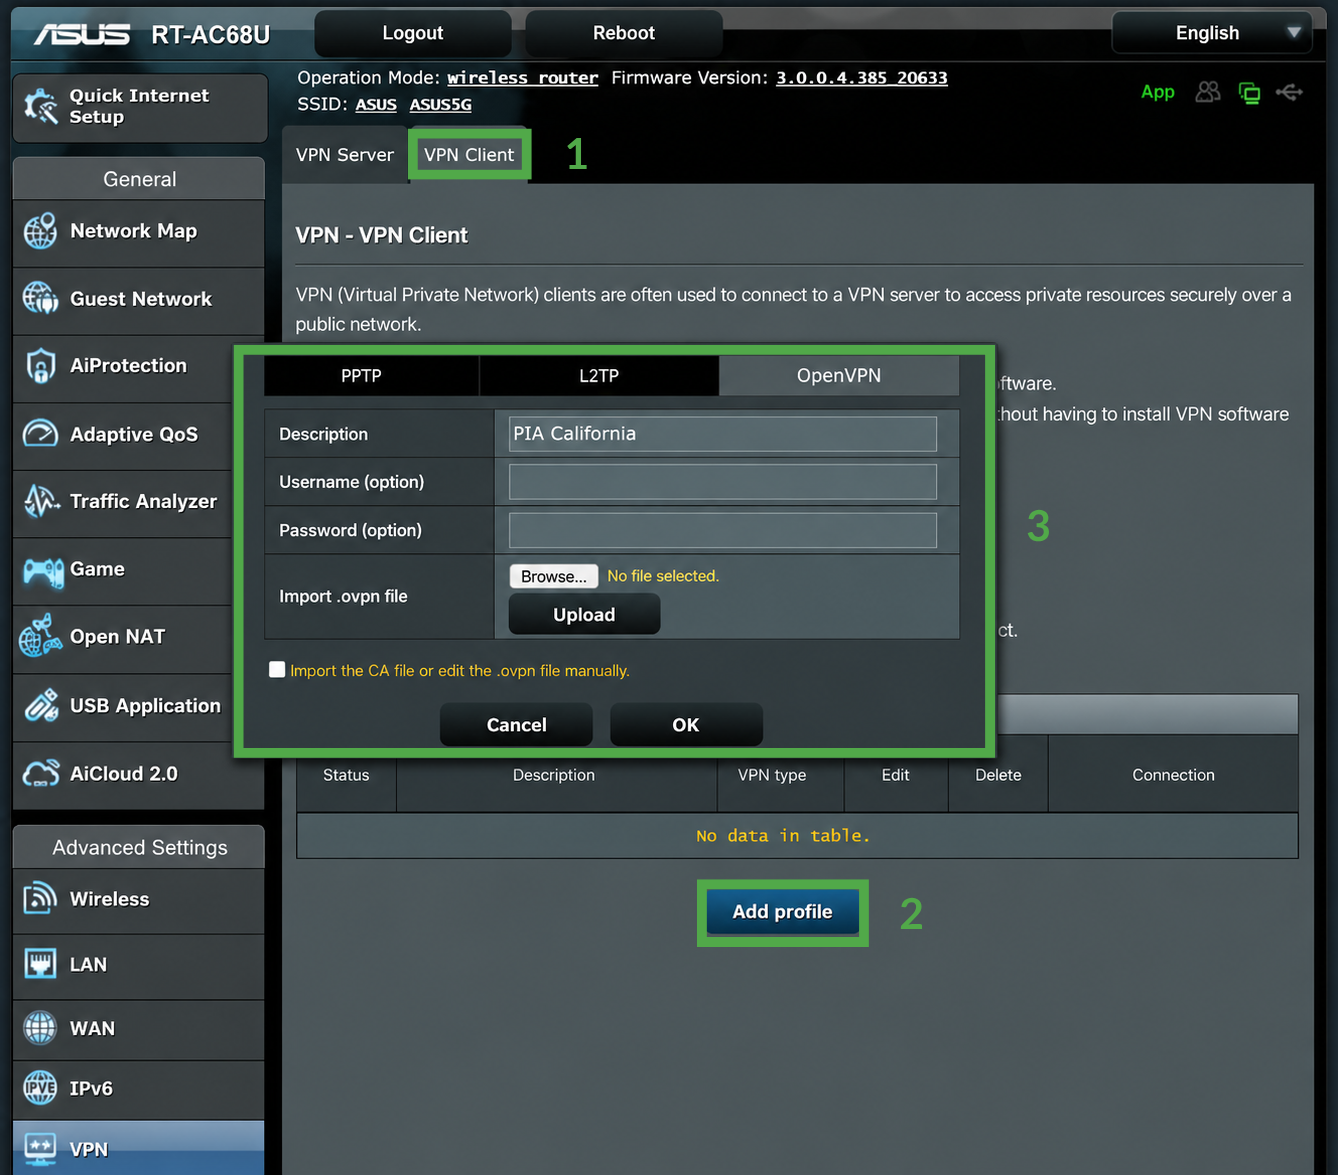Click the Logout button
Image resolution: width=1338 pixels, height=1175 pixels.
[x=413, y=33]
